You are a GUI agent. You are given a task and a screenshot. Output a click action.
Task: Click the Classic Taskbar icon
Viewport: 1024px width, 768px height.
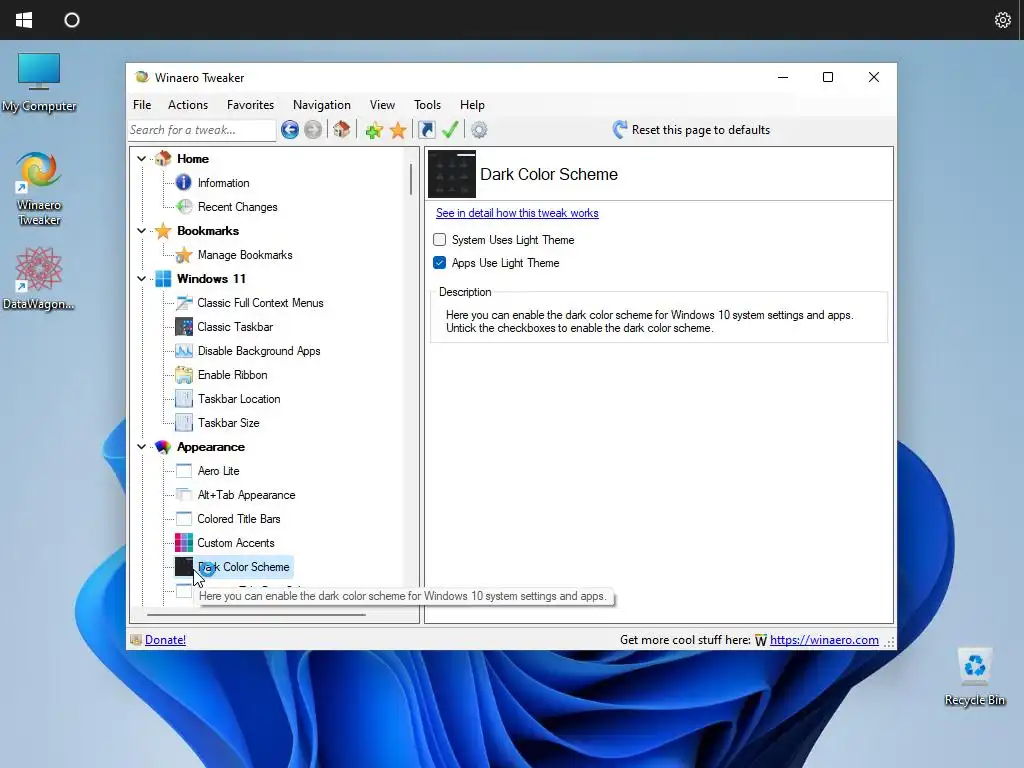click(184, 327)
